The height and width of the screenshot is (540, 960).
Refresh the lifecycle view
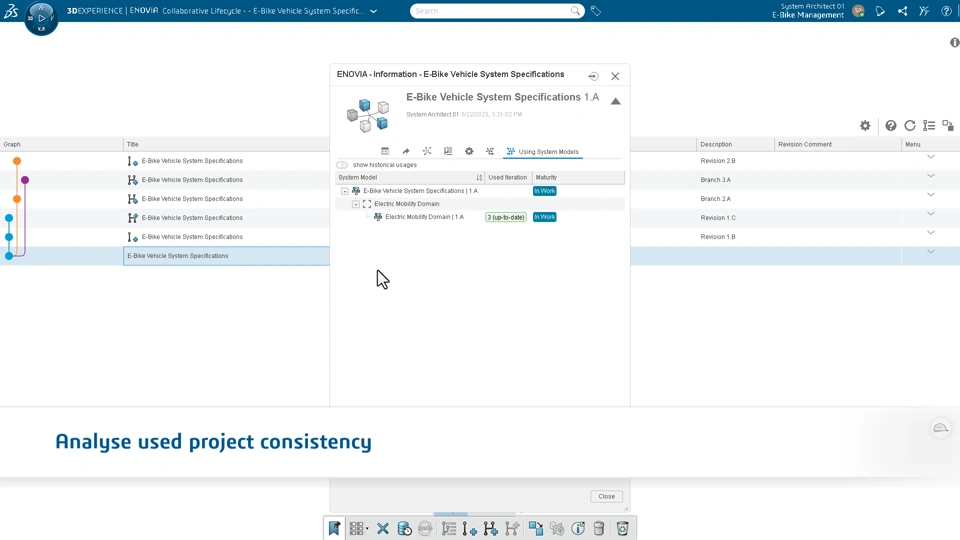[x=910, y=126]
